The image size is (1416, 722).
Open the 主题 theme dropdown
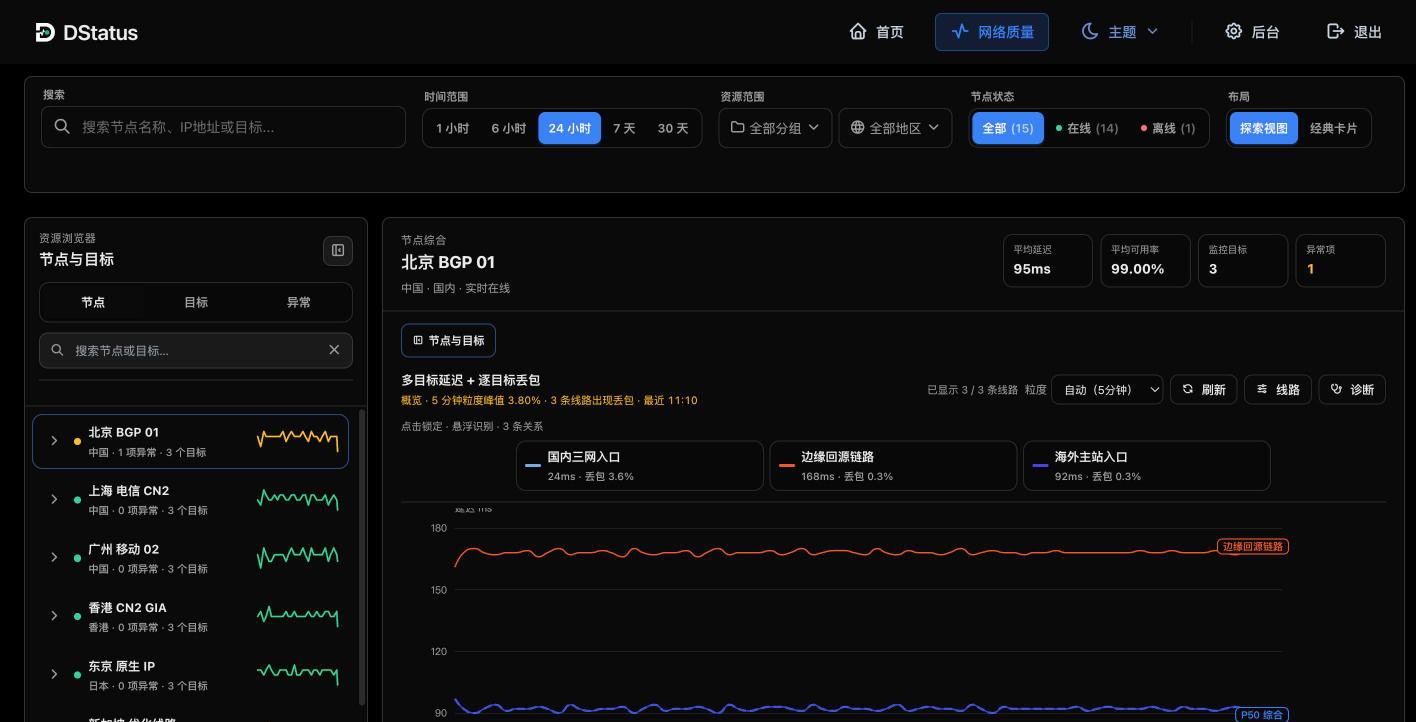tap(1120, 32)
